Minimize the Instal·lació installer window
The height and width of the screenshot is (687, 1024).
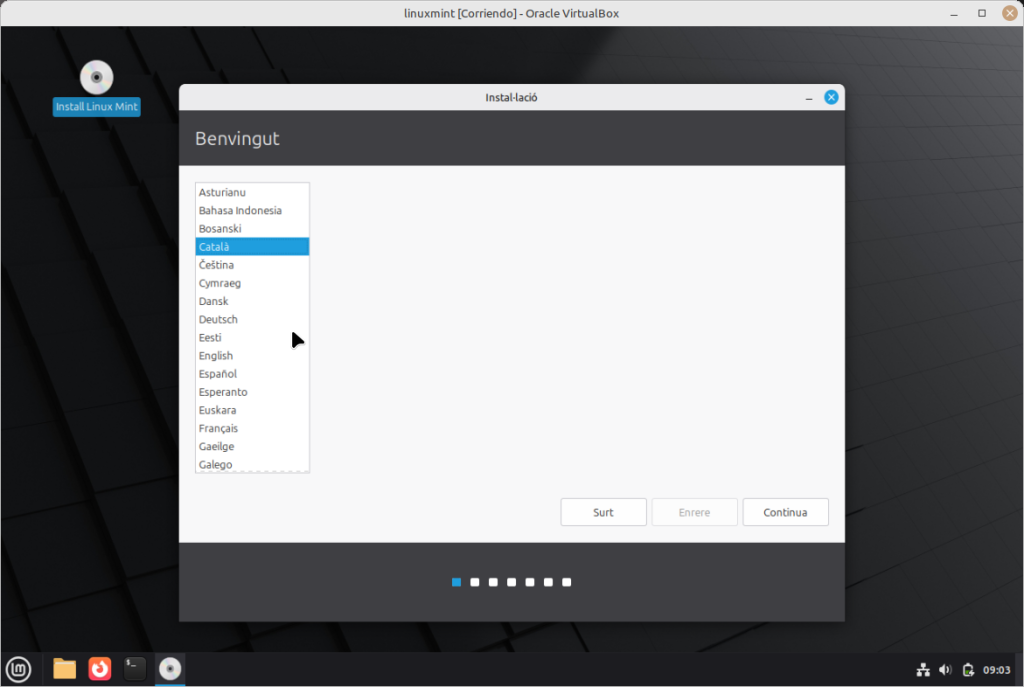pyautogui.click(x=808, y=97)
